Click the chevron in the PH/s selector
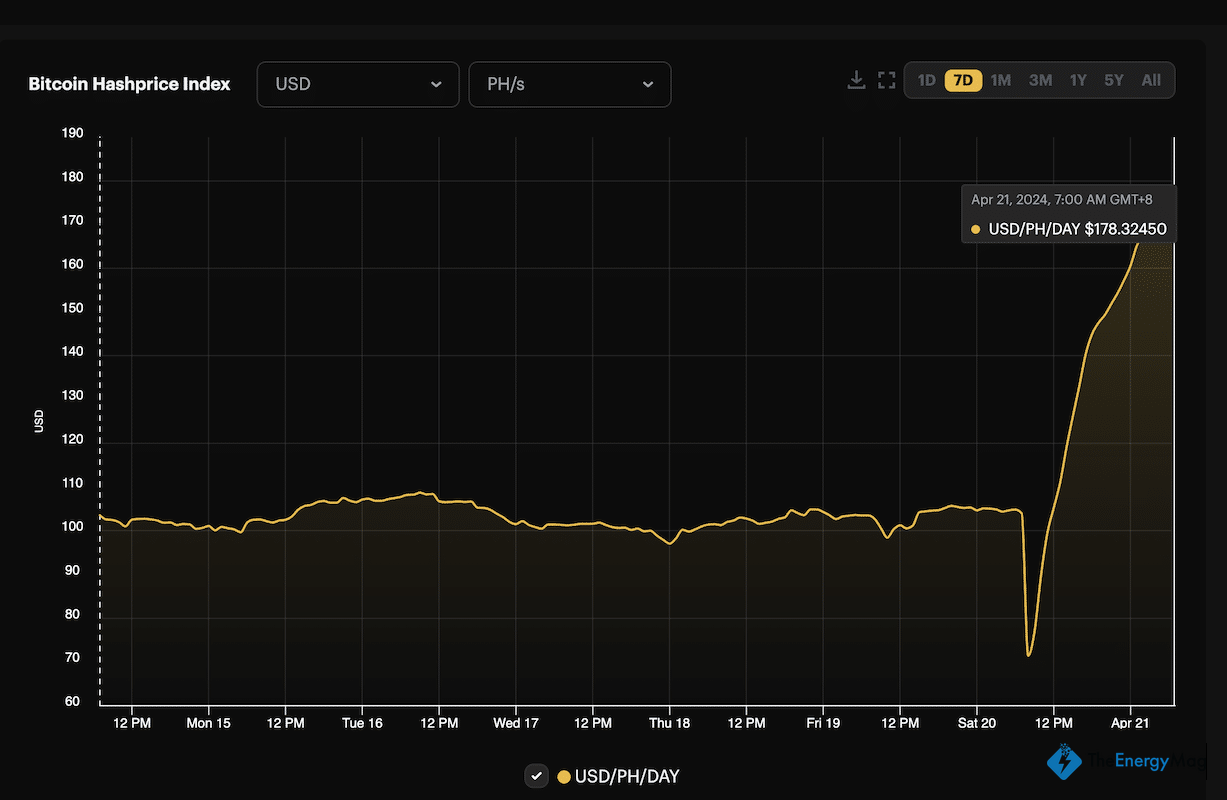 pos(648,84)
